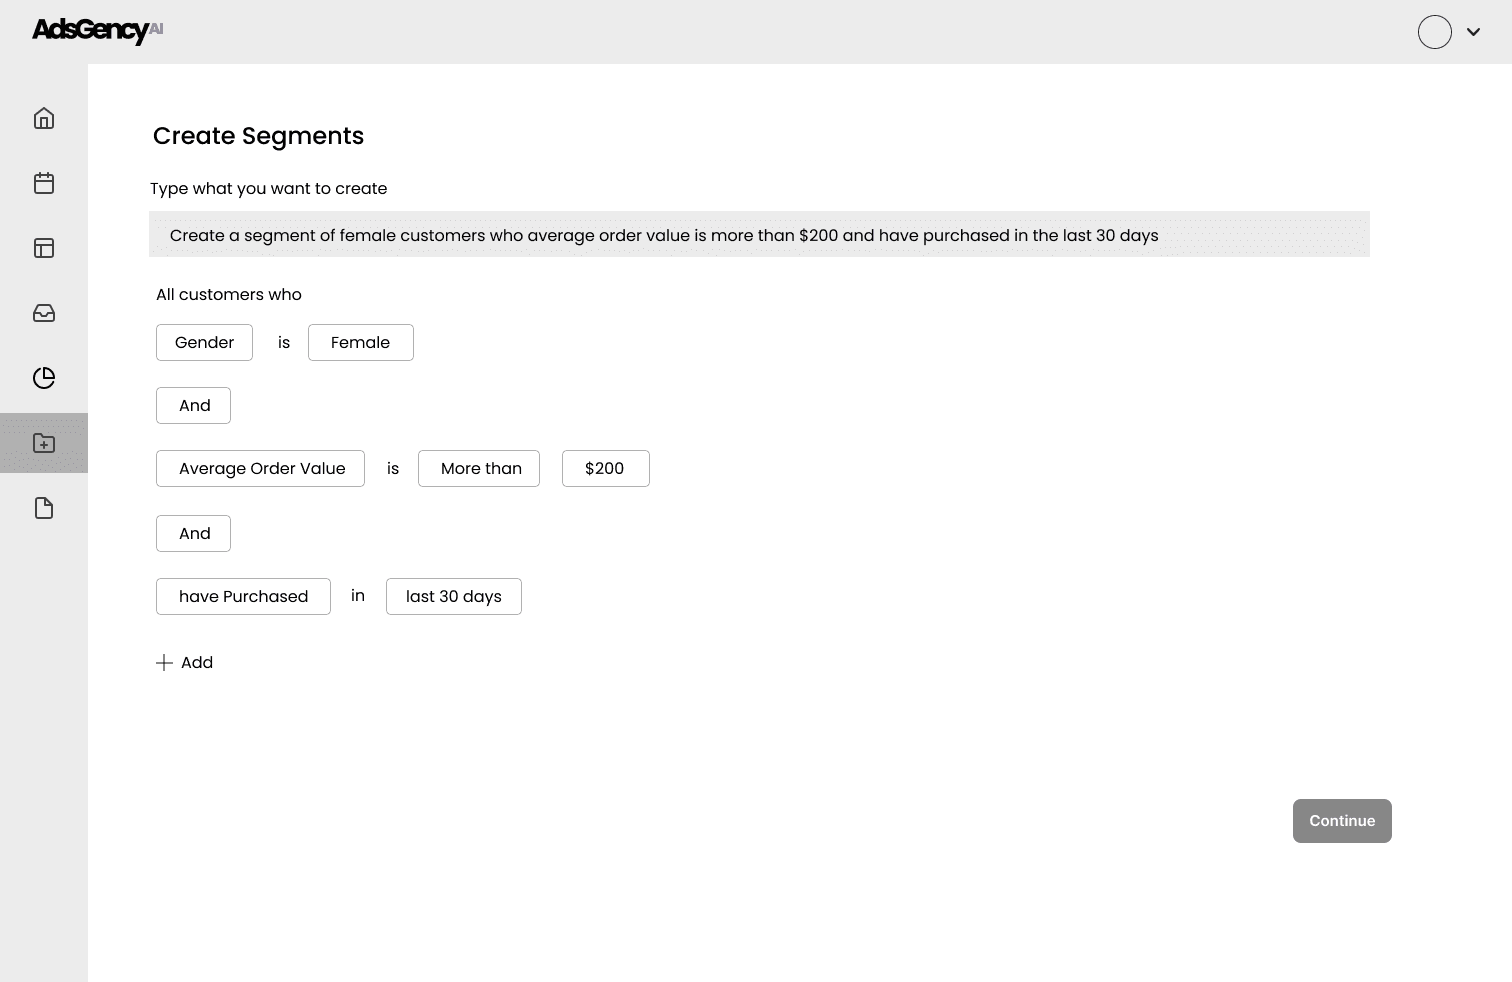This screenshot has height=982, width=1512.
Task: Click the Continue button
Action: (x=1342, y=821)
